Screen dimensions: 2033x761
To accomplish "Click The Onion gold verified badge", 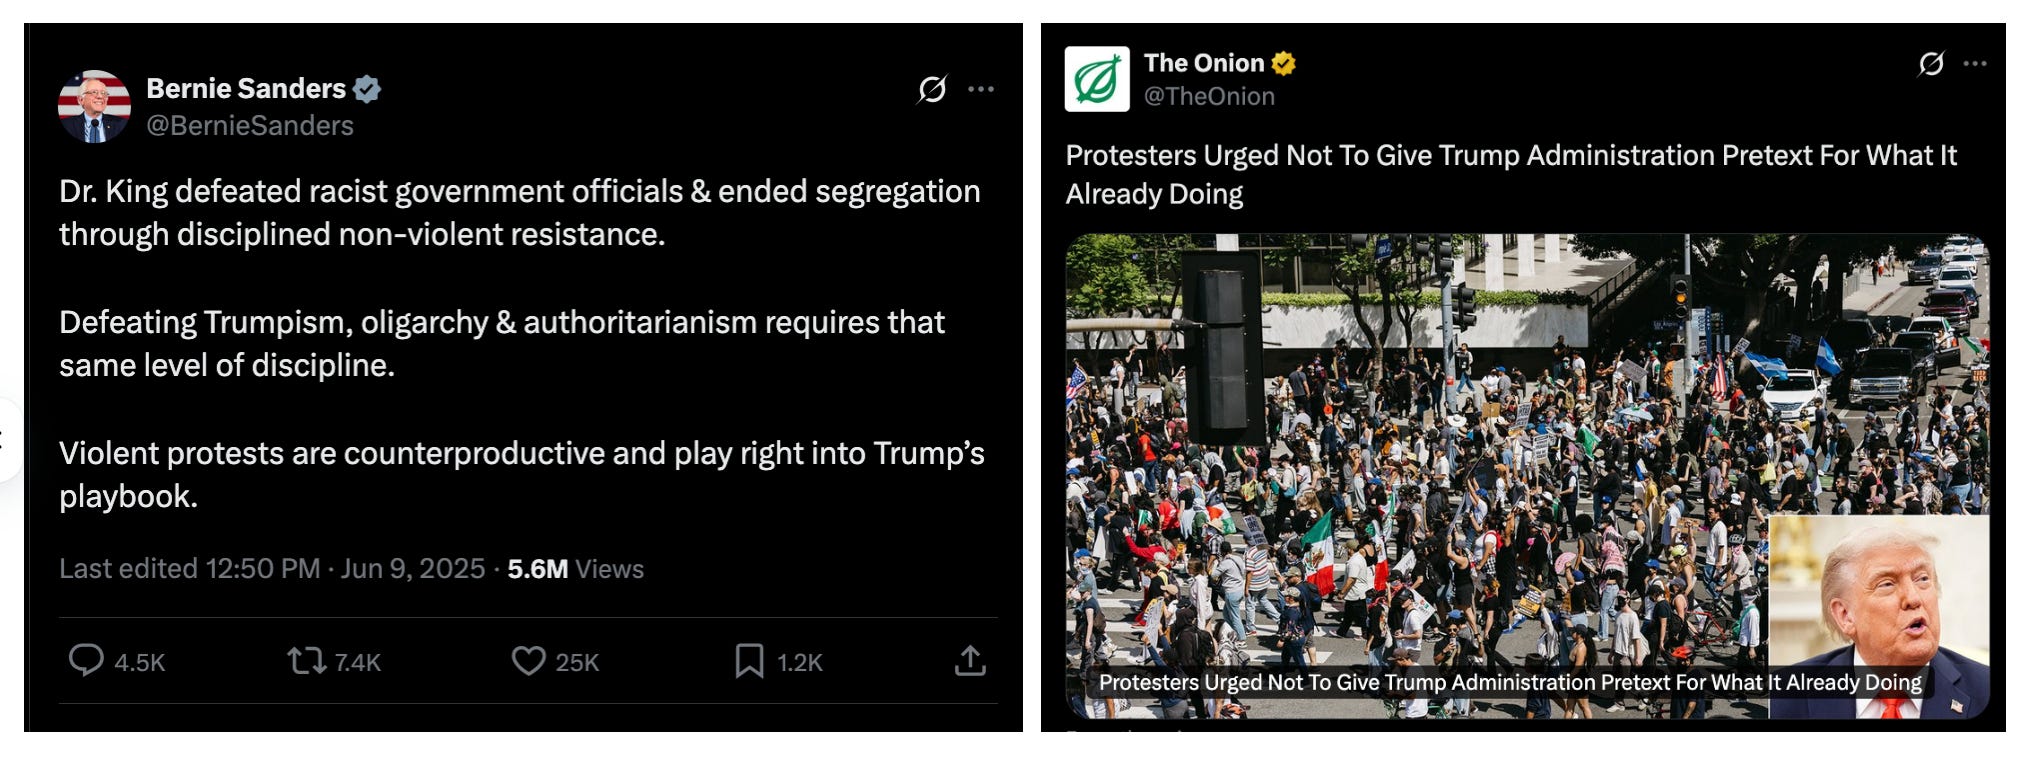I will (x=1283, y=63).
